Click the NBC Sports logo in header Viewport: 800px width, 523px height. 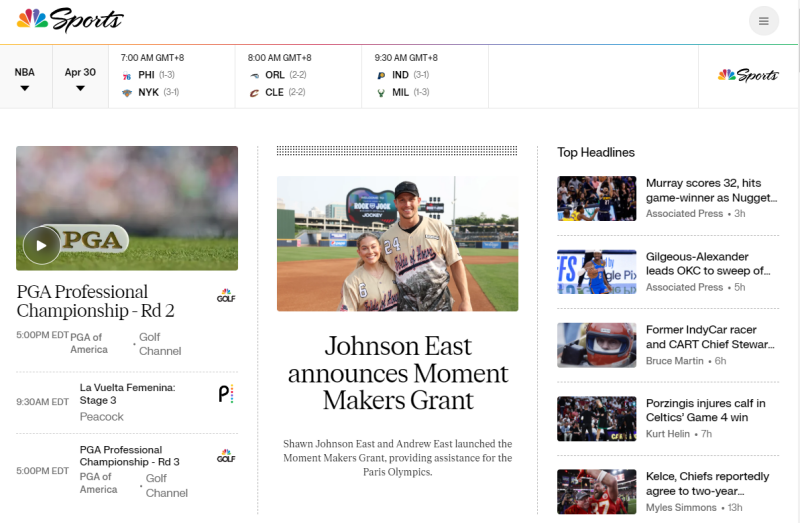click(70, 19)
